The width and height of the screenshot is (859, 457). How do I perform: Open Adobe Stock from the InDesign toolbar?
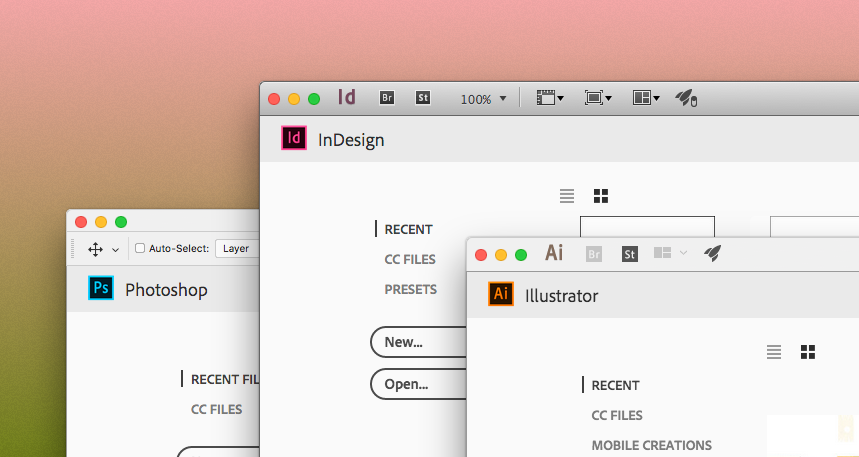click(x=423, y=98)
